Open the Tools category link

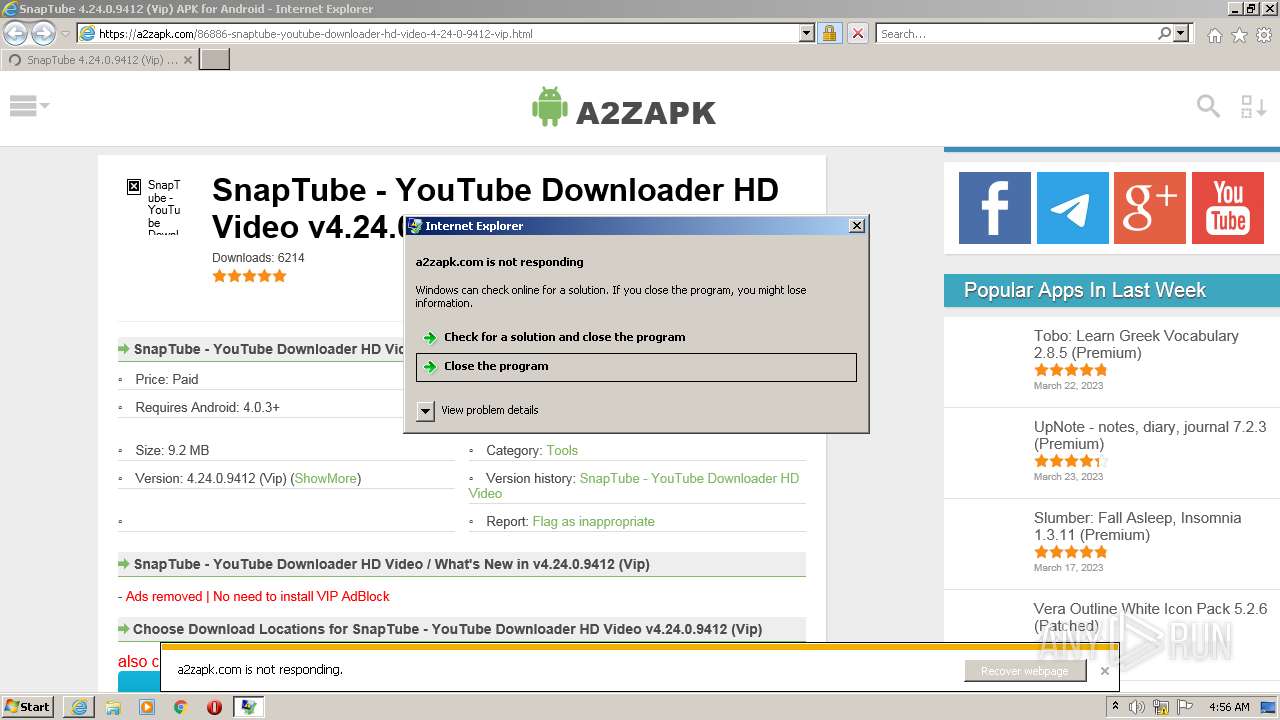(x=562, y=450)
